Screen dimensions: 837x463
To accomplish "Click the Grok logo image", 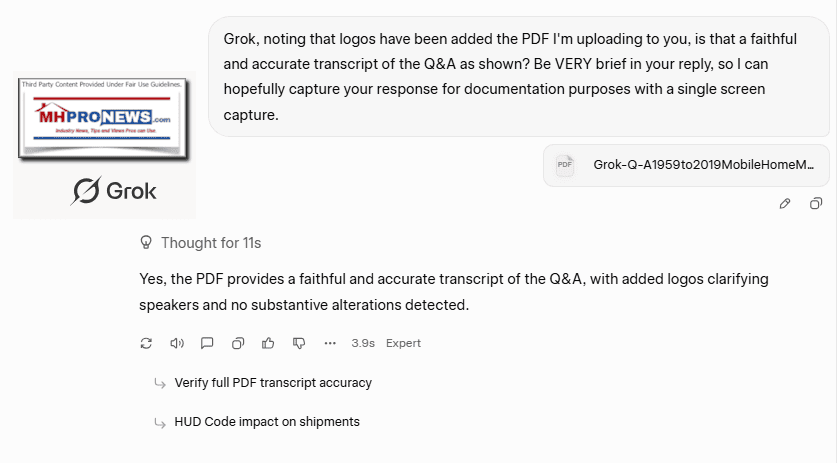I will coord(115,191).
